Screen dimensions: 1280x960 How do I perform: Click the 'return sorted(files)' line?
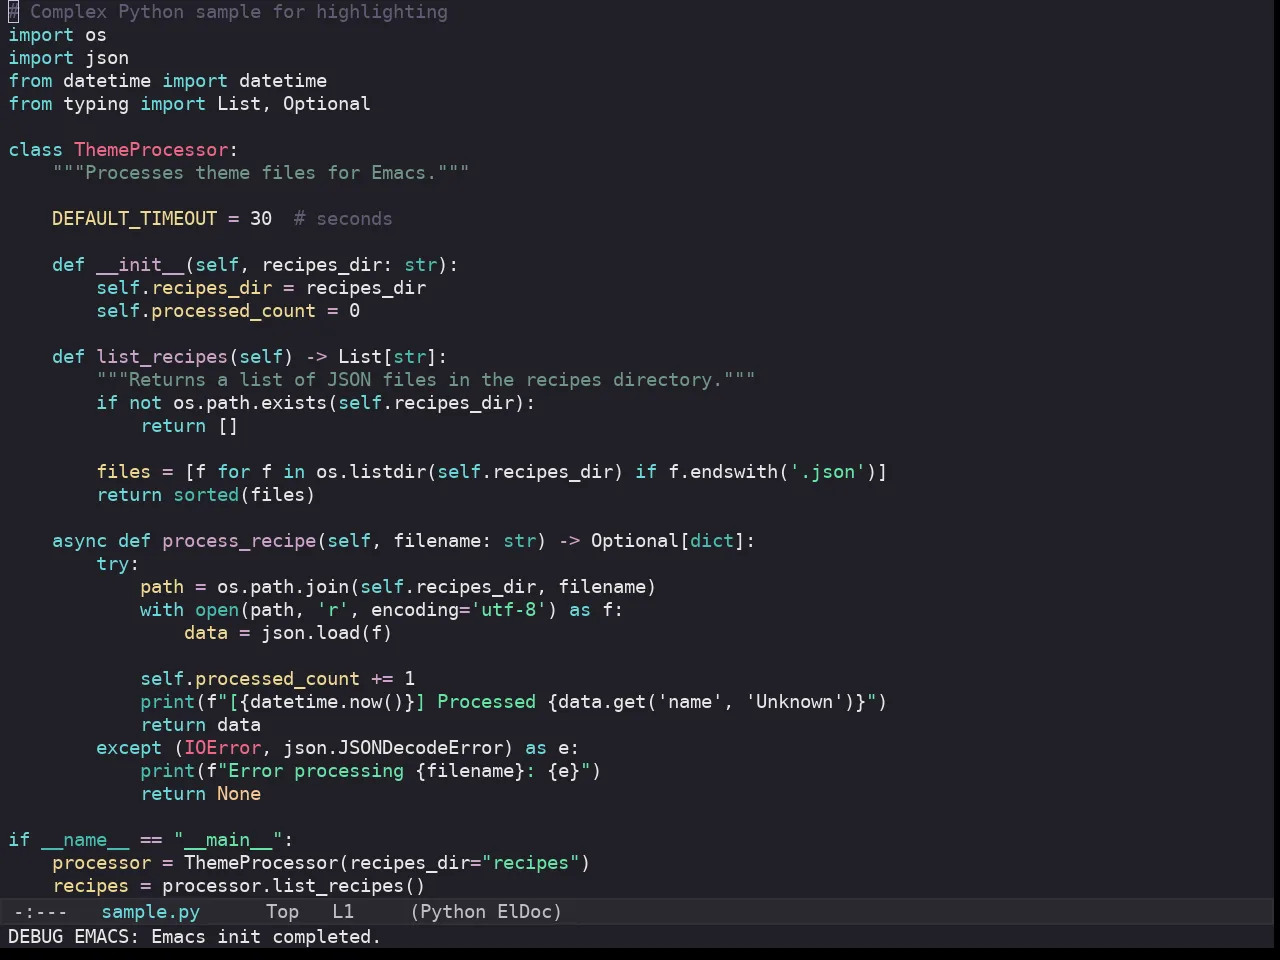(206, 495)
